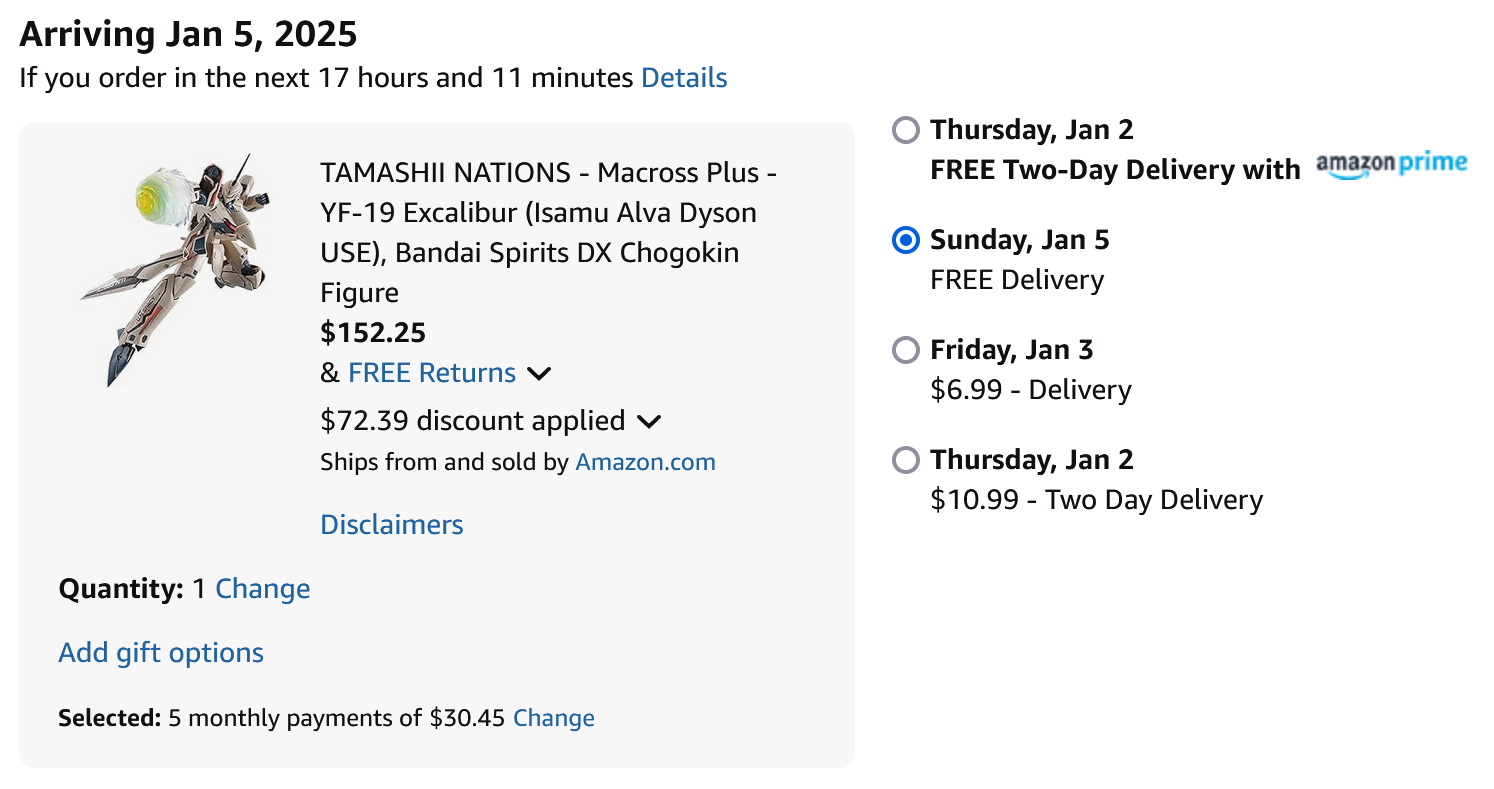Image resolution: width=1494 pixels, height=789 pixels.
Task: Open the YF-19 Excalibur product image
Action: click(173, 270)
